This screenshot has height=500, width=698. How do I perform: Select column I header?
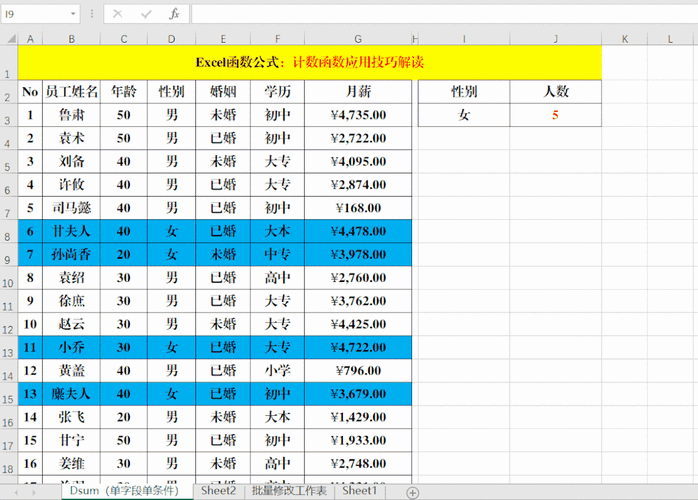[x=464, y=39]
